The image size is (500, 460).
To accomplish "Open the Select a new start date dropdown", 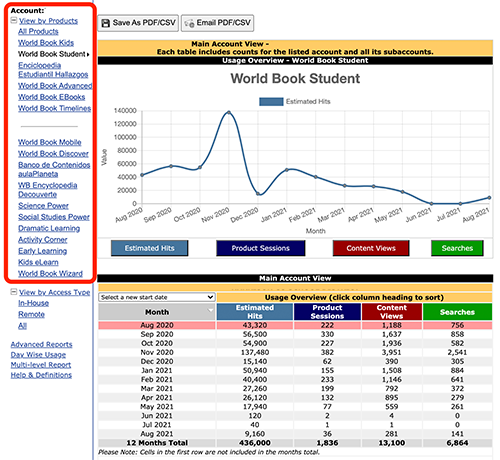I will (157, 297).
